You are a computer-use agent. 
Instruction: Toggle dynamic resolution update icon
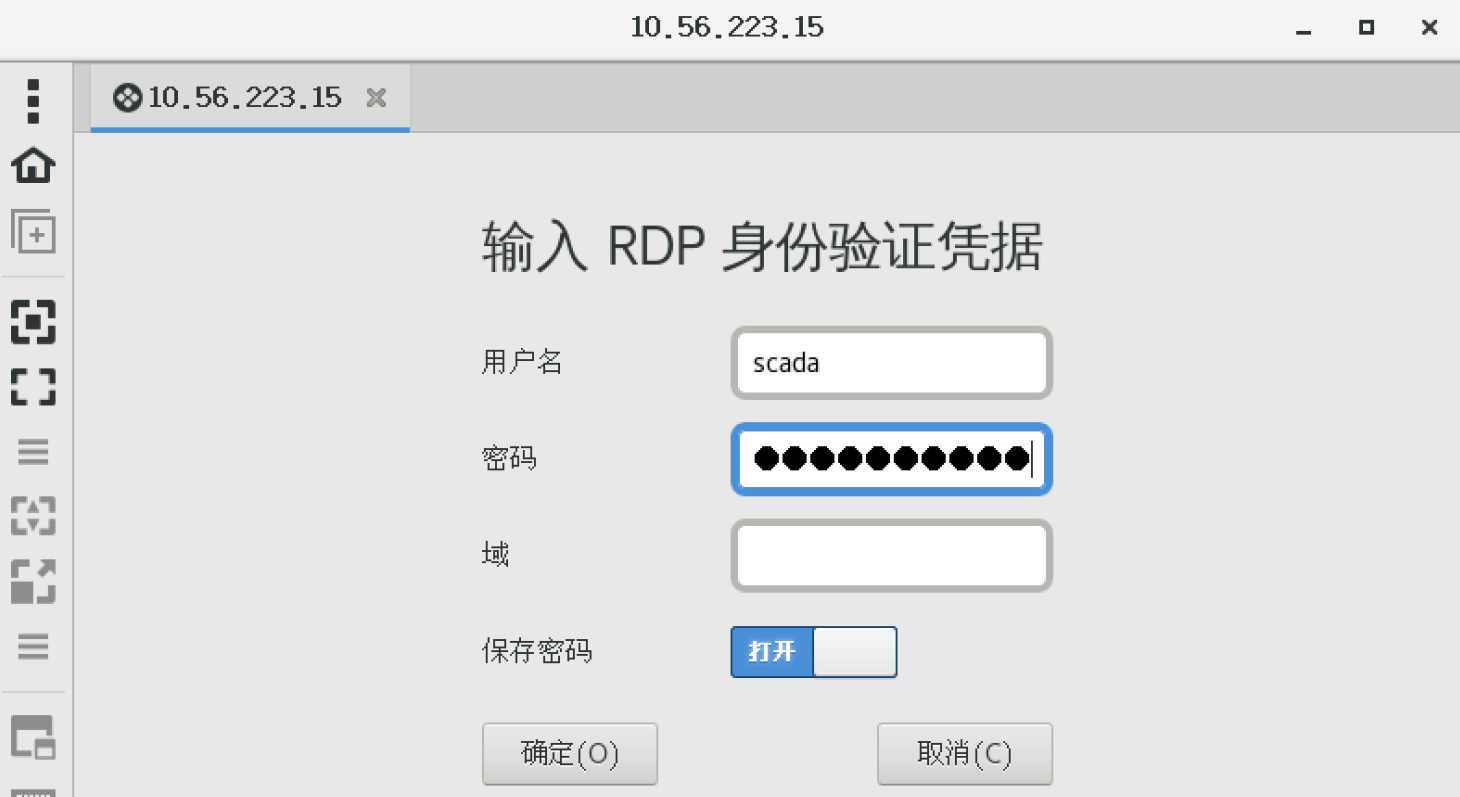33,516
